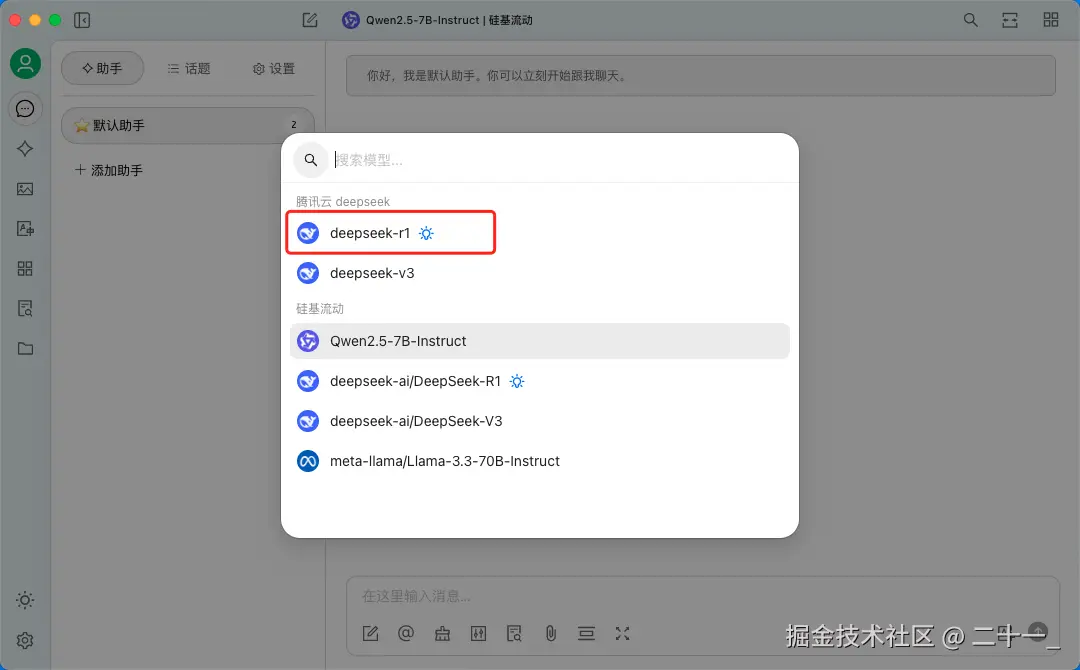Click 添加助手 to add an assistant
This screenshot has height=670, width=1080.
point(109,170)
